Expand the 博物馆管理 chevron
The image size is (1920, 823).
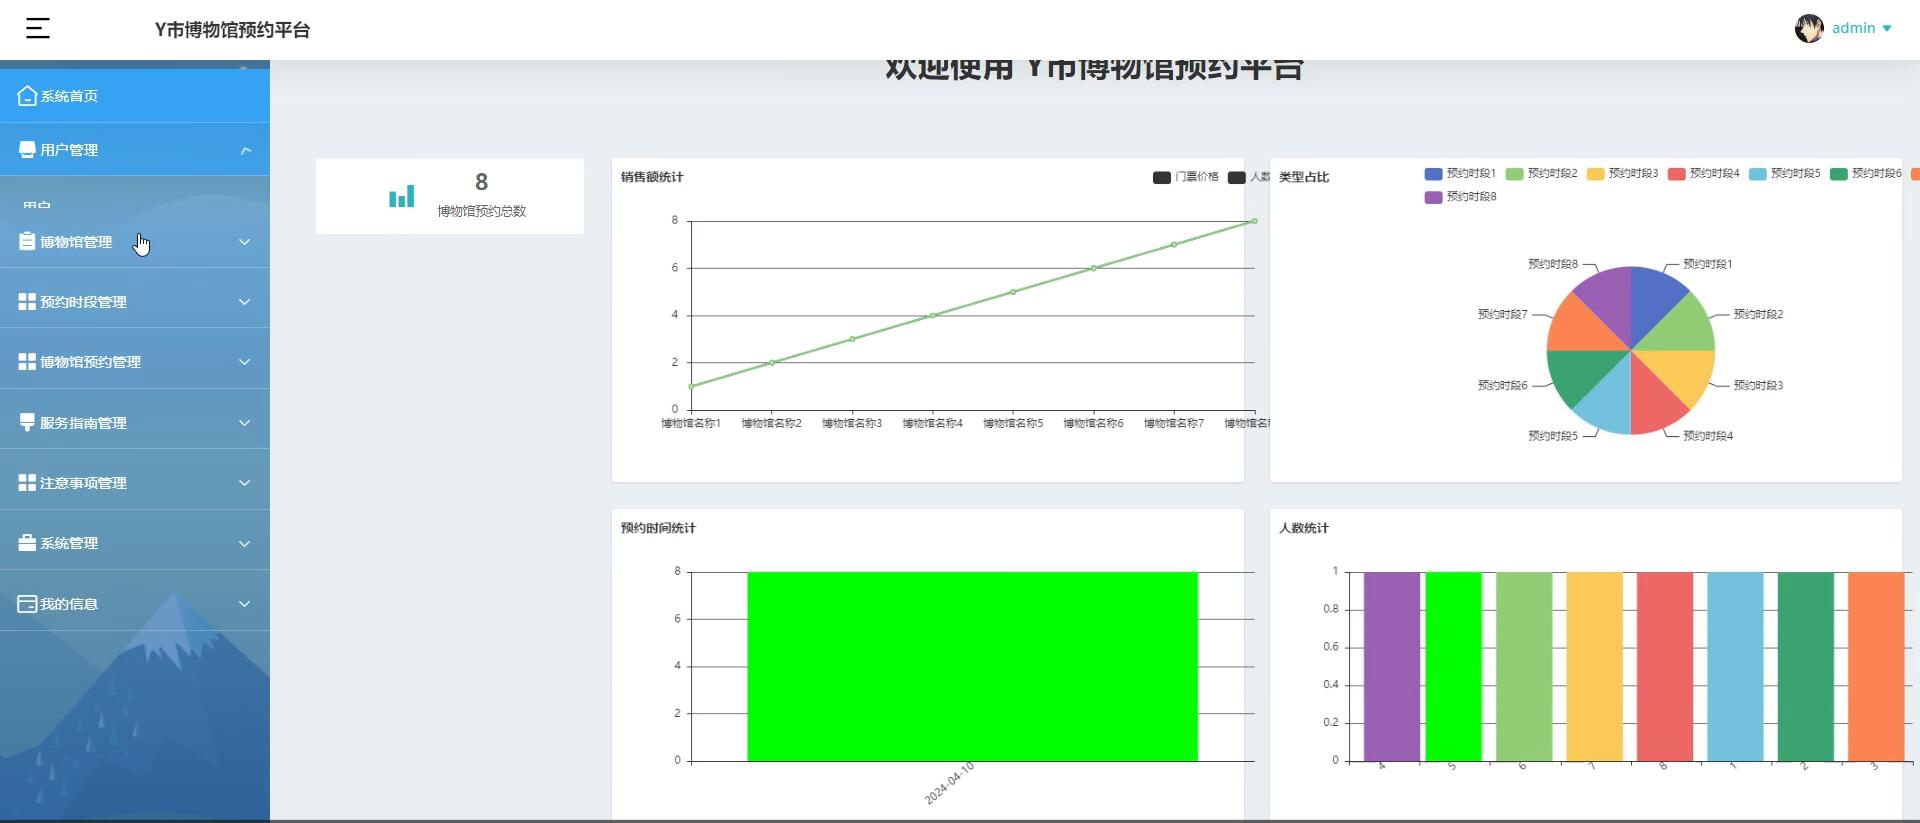tap(245, 242)
